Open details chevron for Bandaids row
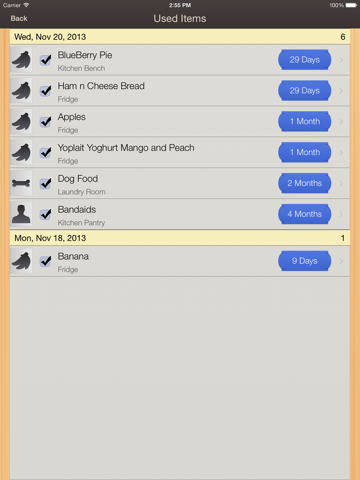Screen dimensions: 360x480 pyautogui.click(x=341, y=214)
